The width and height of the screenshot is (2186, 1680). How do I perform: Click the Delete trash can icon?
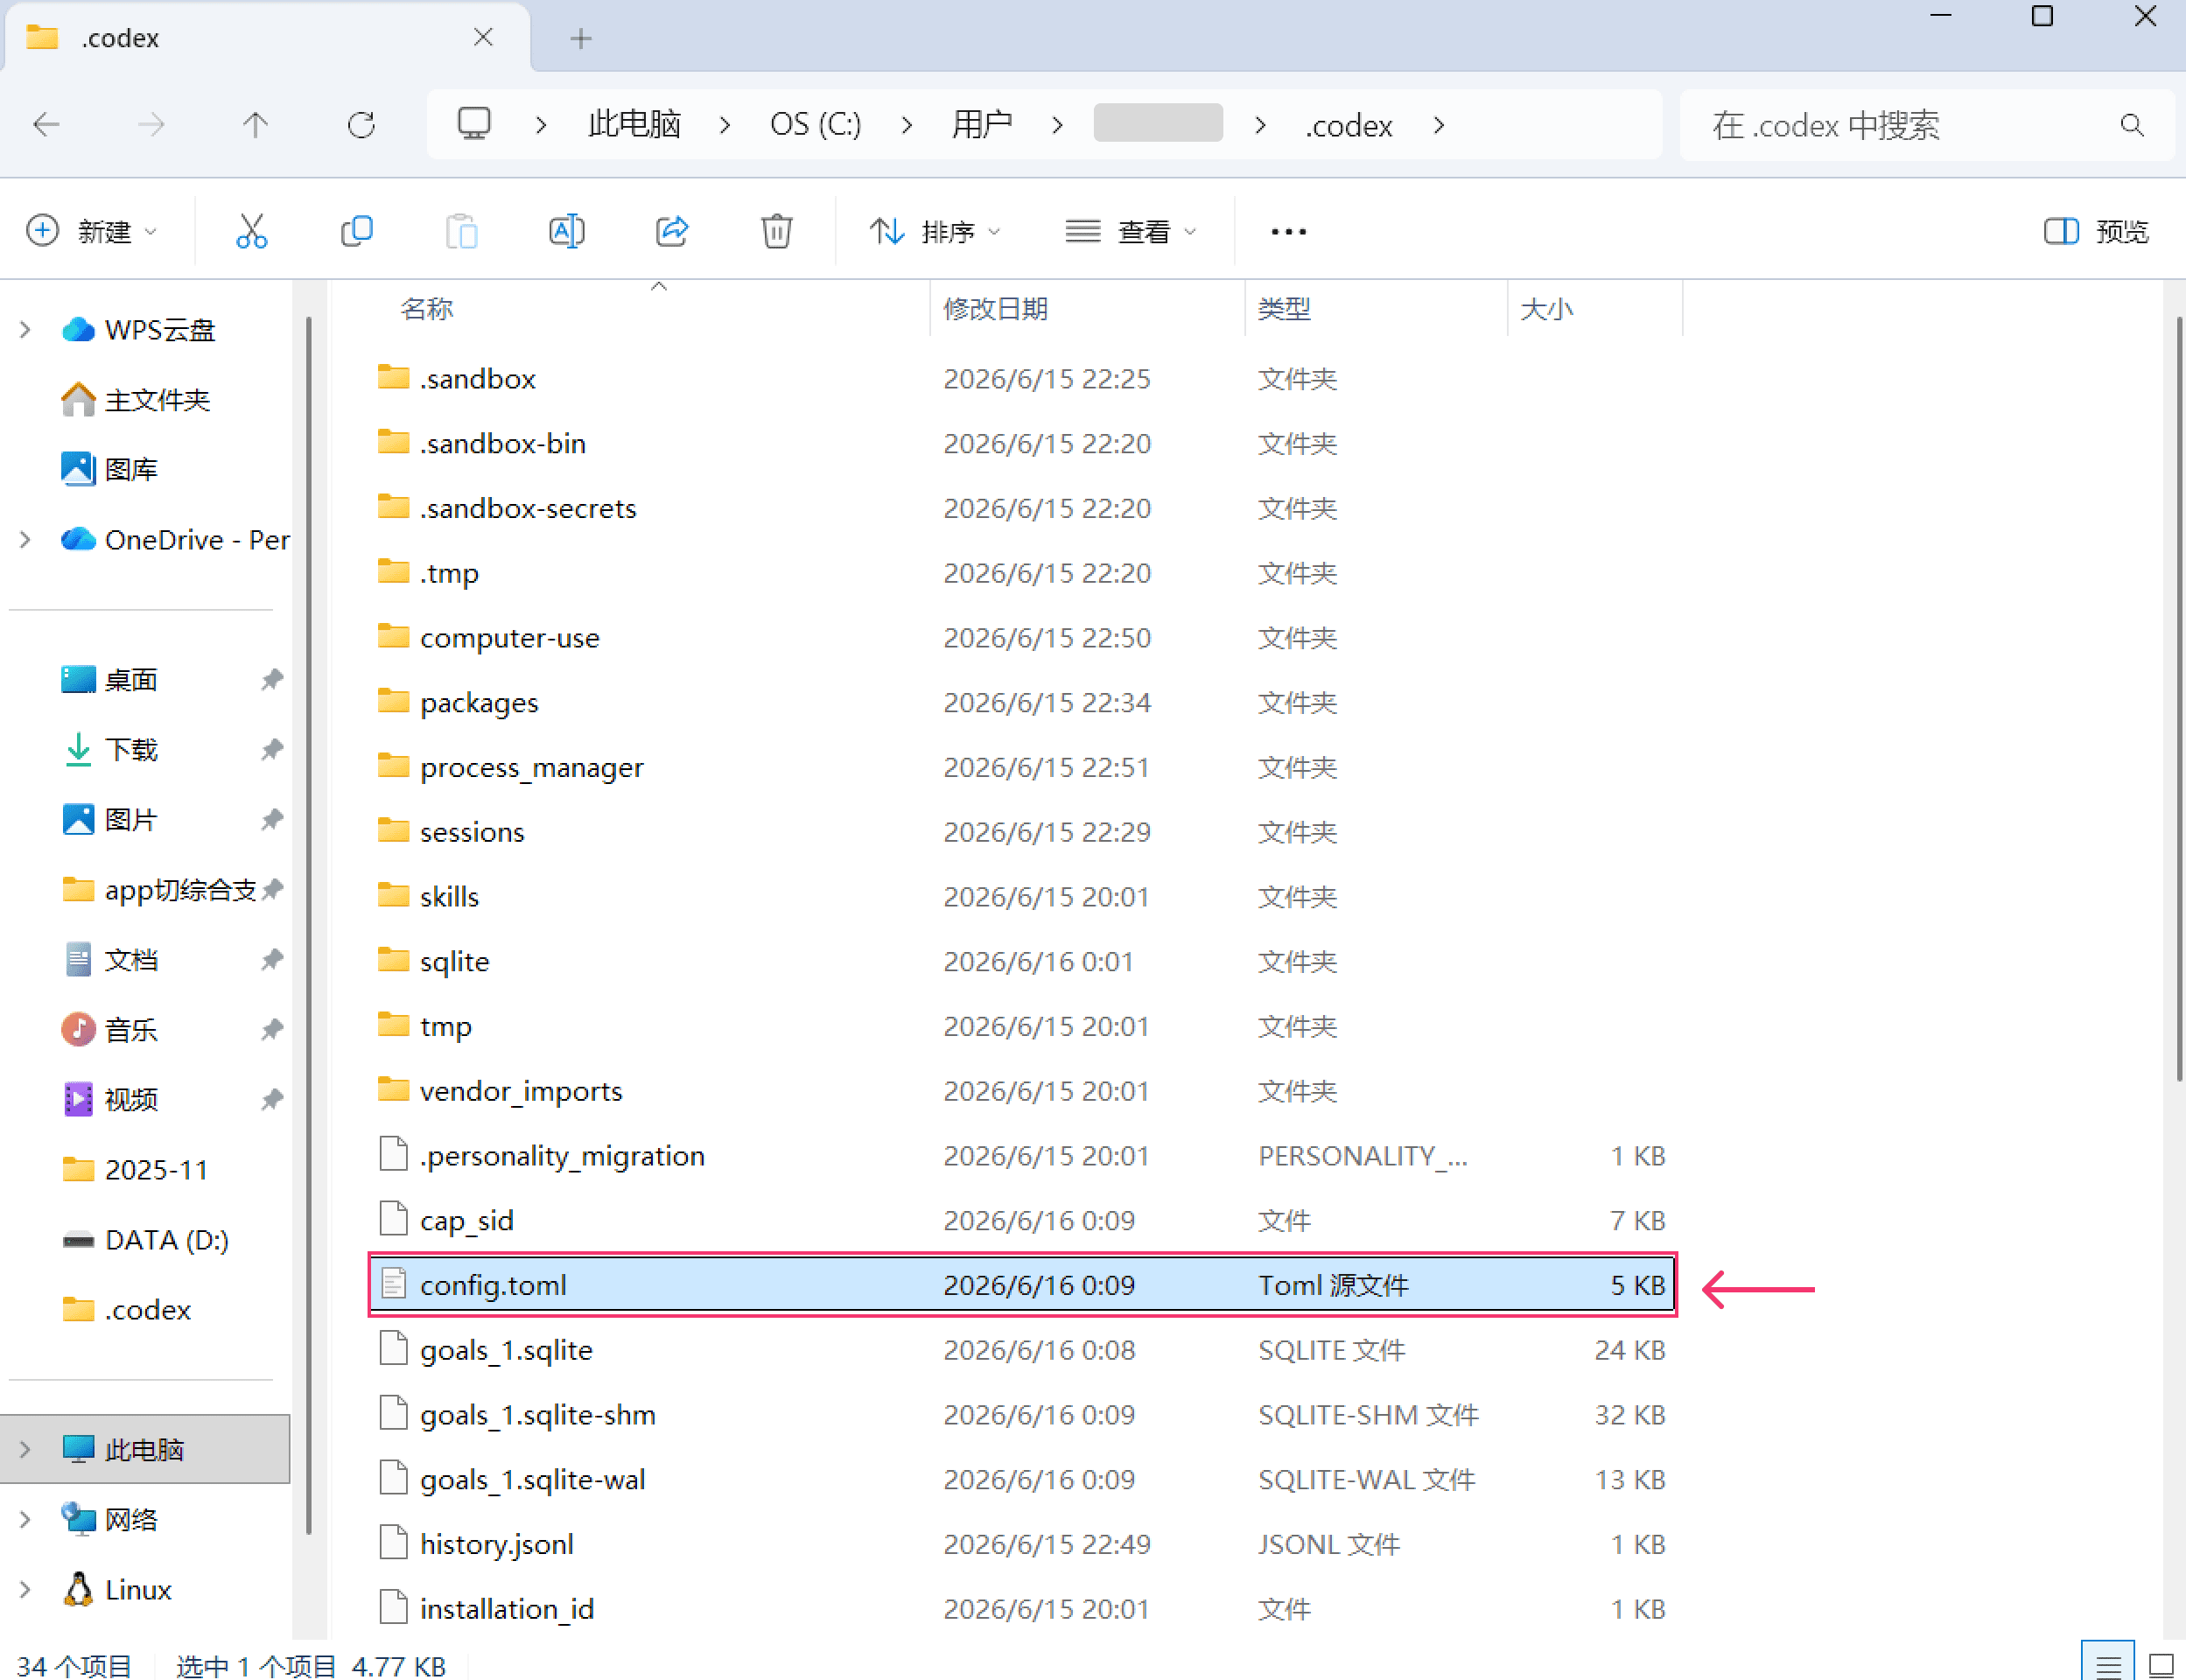click(777, 231)
